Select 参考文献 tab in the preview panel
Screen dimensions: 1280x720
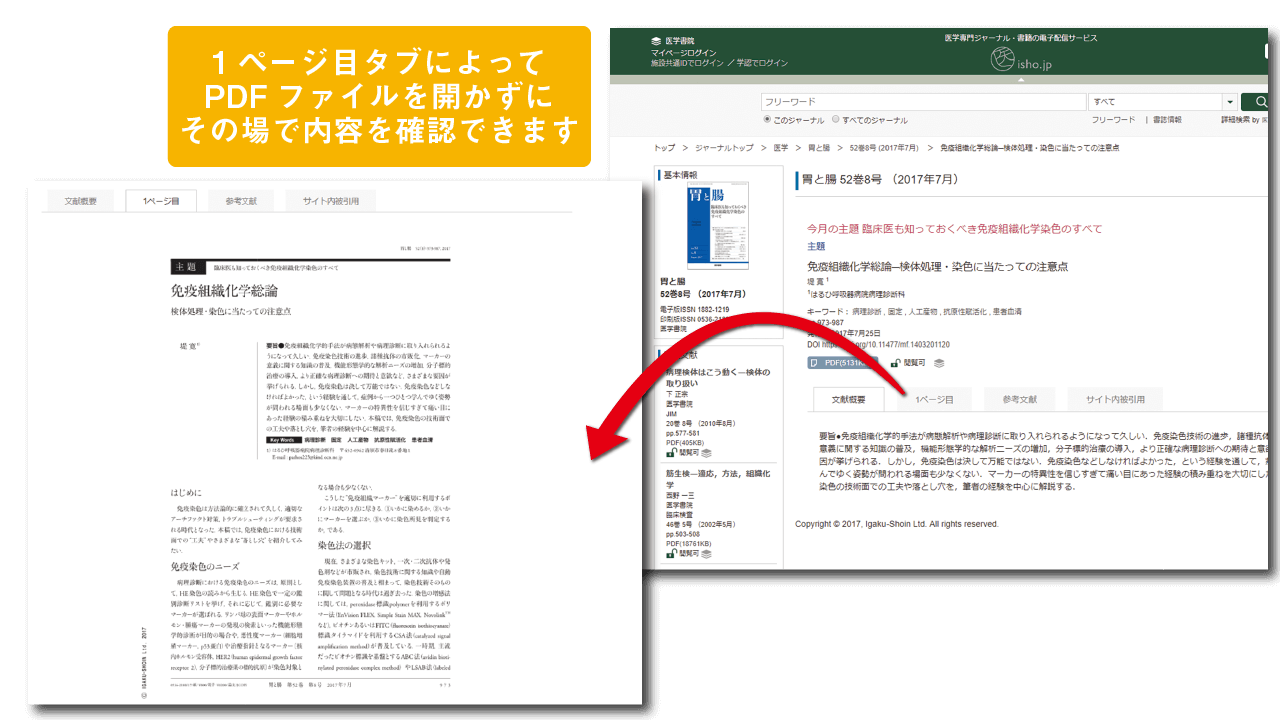pyautogui.click(x=240, y=201)
